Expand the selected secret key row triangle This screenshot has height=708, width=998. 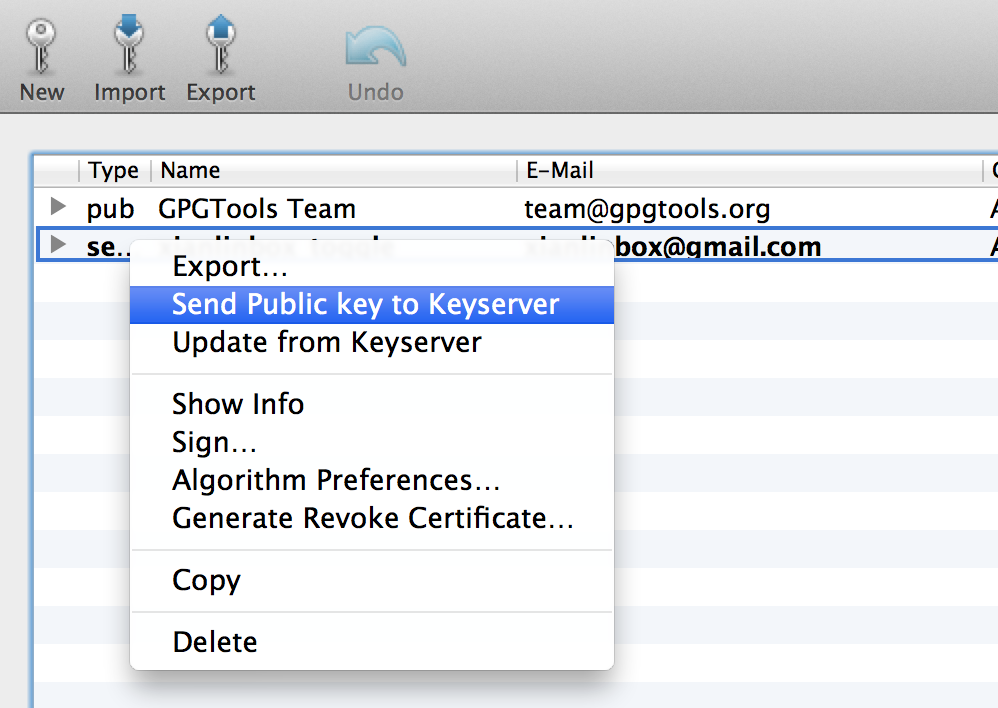(59, 244)
